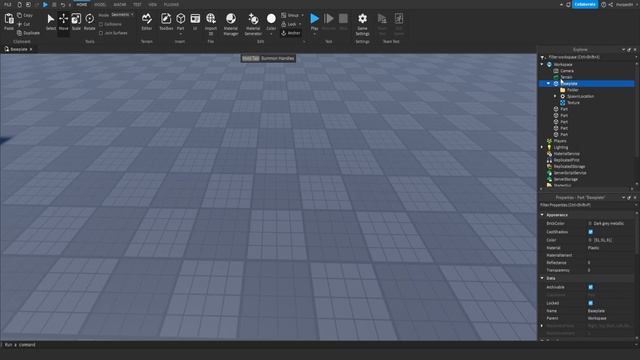This screenshot has height=360, width=640.
Task: Open the Play mode dropdown arrow
Action: pos(314,34)
